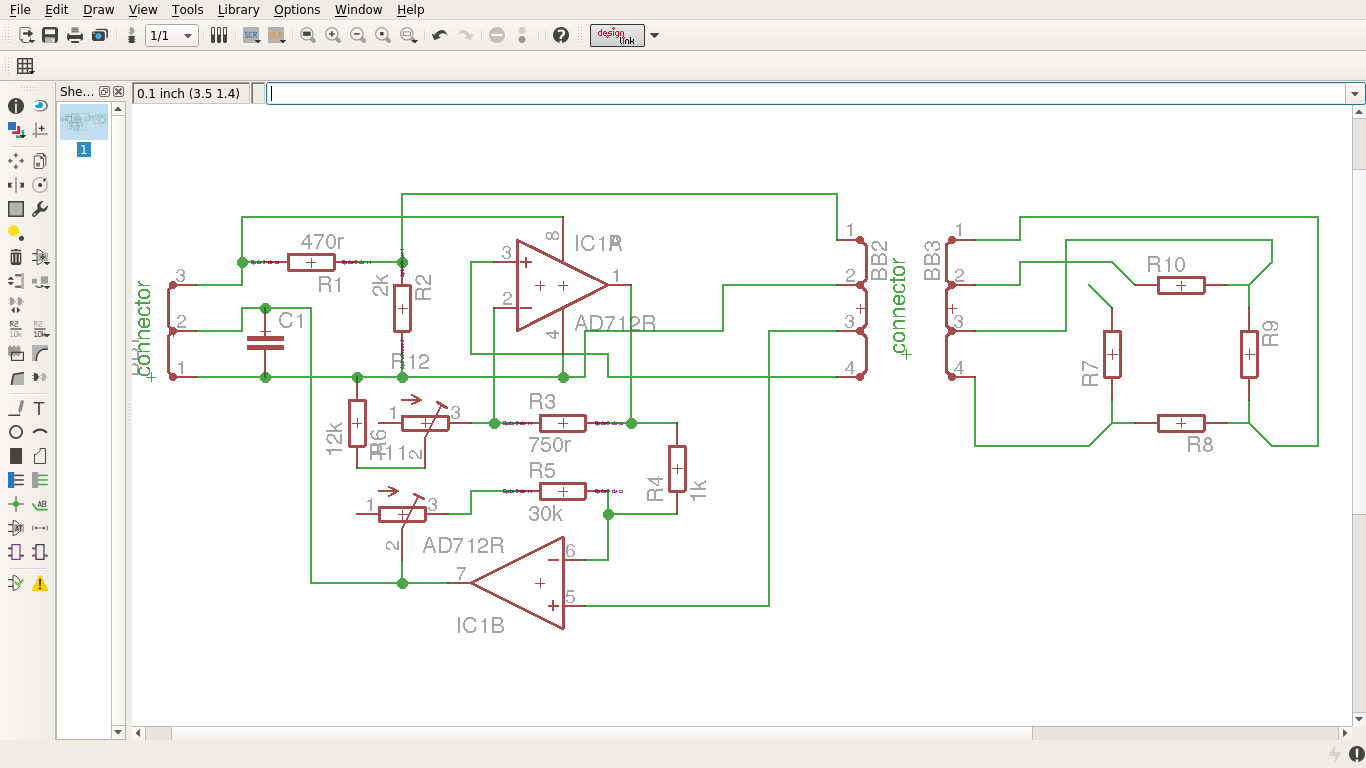Image resolution: width=1366 pixels, height=768 pixels.
Task: Select the Mark tool
Action: pyautogui.click(x=40, y=130)
